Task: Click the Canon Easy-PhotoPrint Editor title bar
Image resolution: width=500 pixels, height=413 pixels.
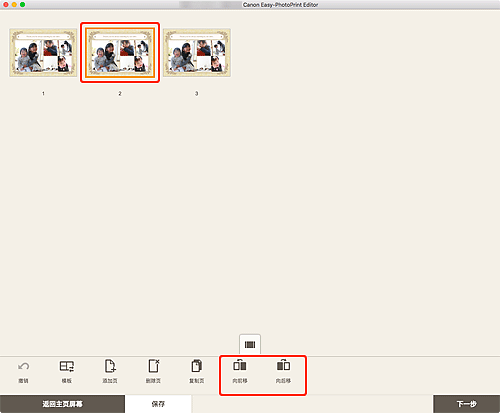Action: click(280, 5)
